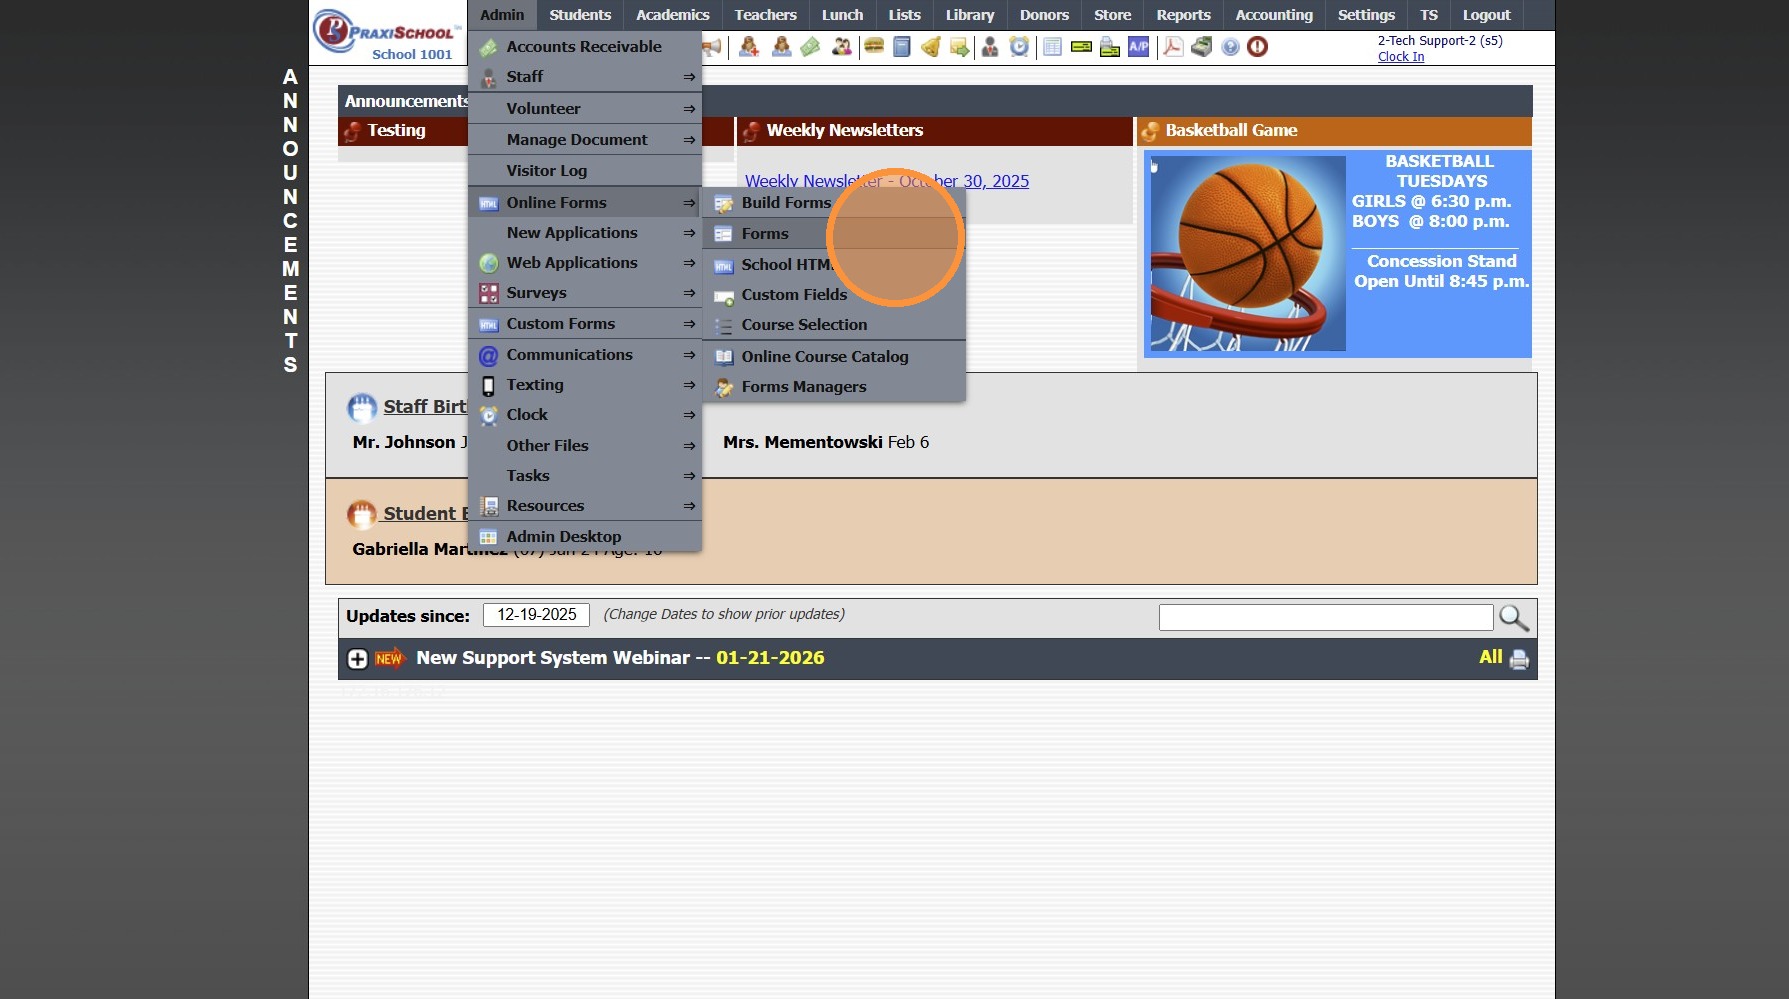Image resolution: width=1789 pixels, height=999 pixels.
Task: Click the golden bell toolbar icon
Action: click(930, 47)
